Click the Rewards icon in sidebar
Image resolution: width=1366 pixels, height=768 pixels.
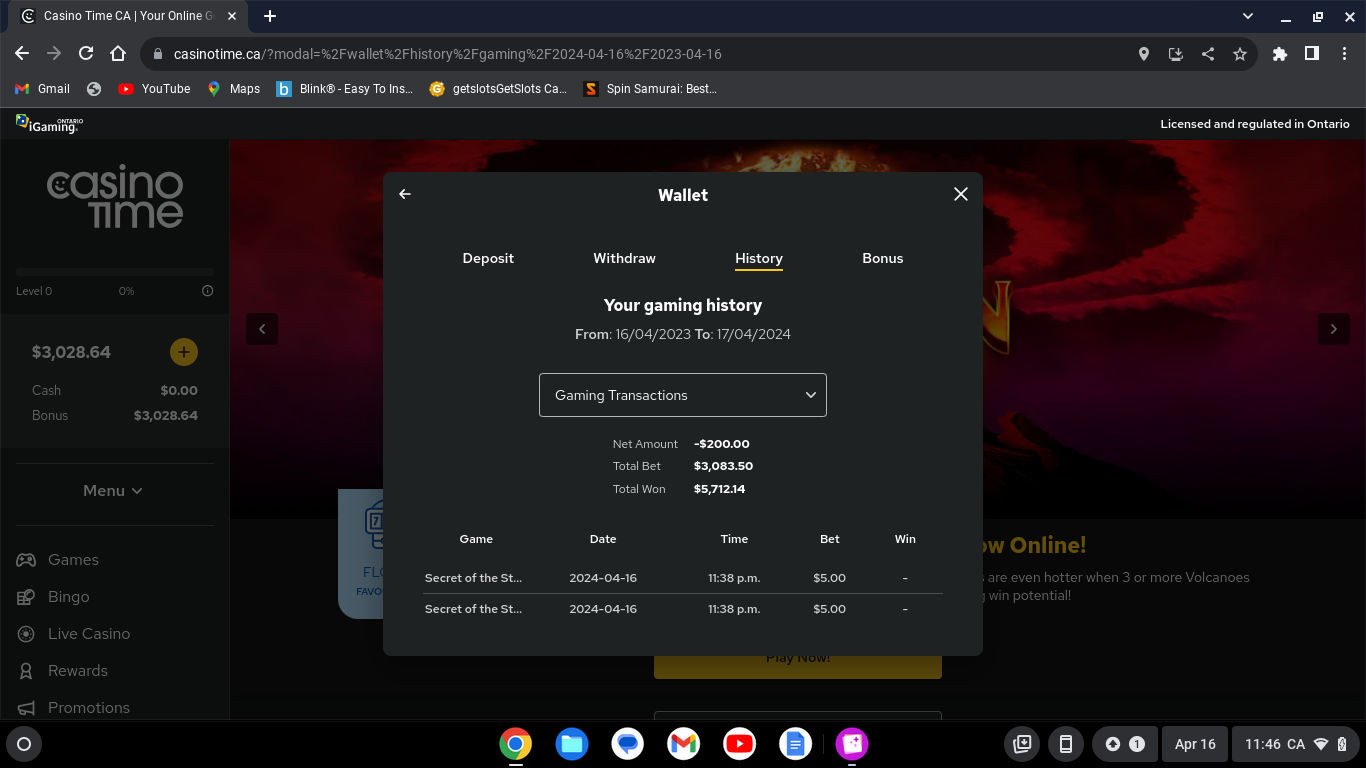(26, 671)
